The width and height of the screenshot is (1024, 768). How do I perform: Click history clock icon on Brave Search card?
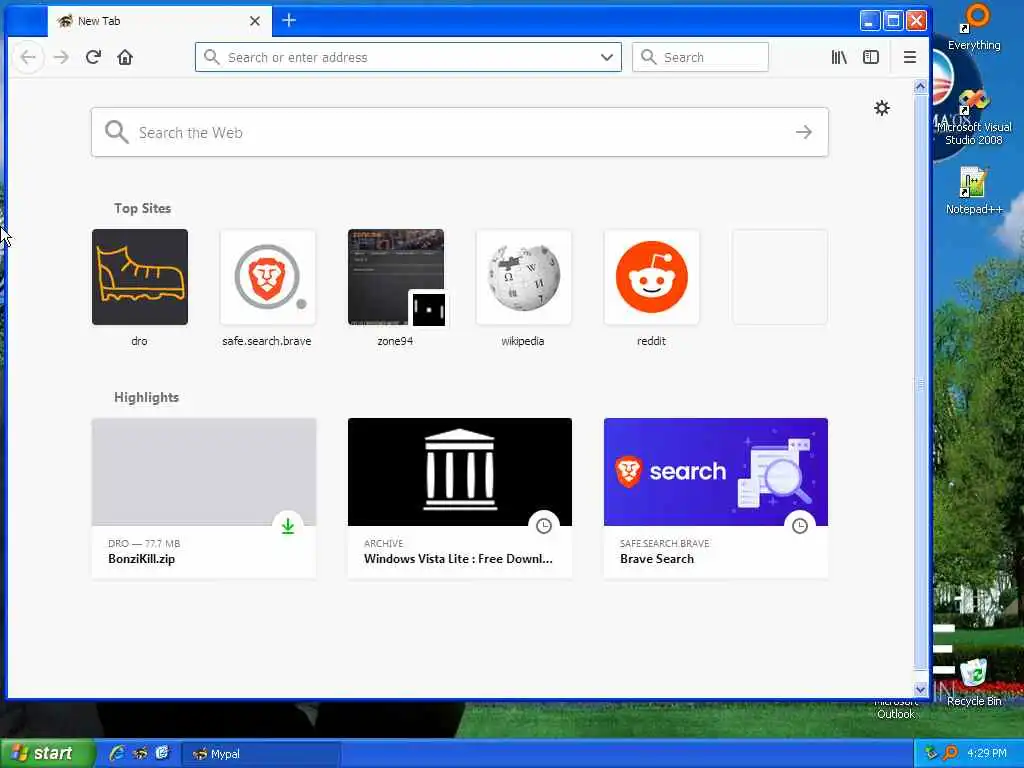coord(800,526)
